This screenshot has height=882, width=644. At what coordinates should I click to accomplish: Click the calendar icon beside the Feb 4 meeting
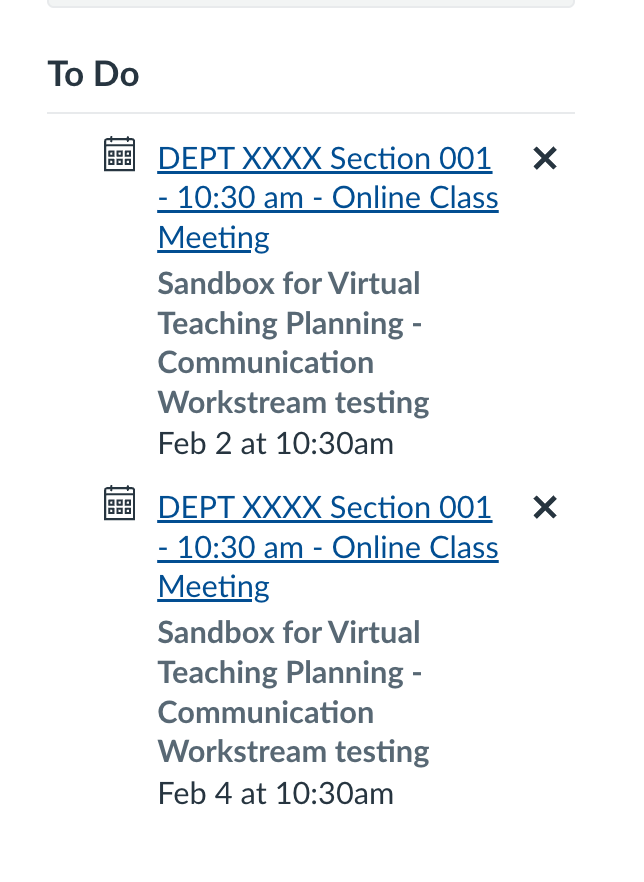pyautogui.click(x=120, y=503)
